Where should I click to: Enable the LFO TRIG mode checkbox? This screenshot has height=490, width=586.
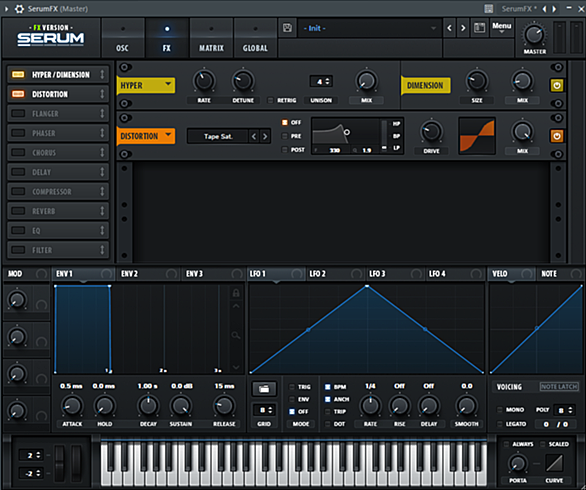tap(292, 387)
